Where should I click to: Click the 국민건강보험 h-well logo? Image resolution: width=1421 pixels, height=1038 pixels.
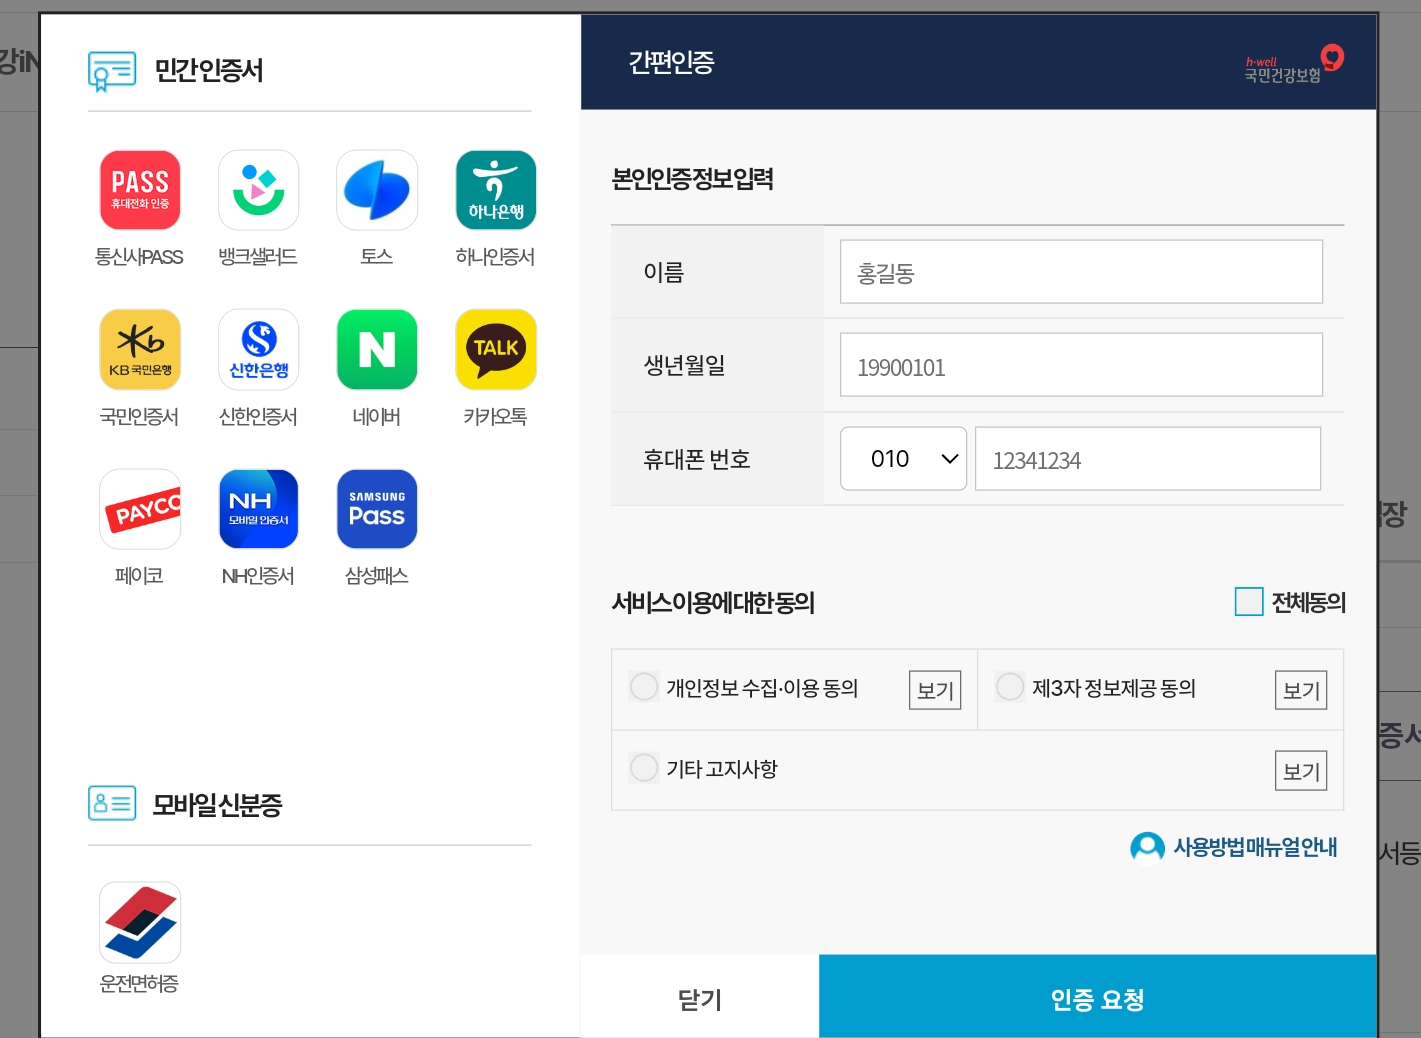pos(1294,64)
